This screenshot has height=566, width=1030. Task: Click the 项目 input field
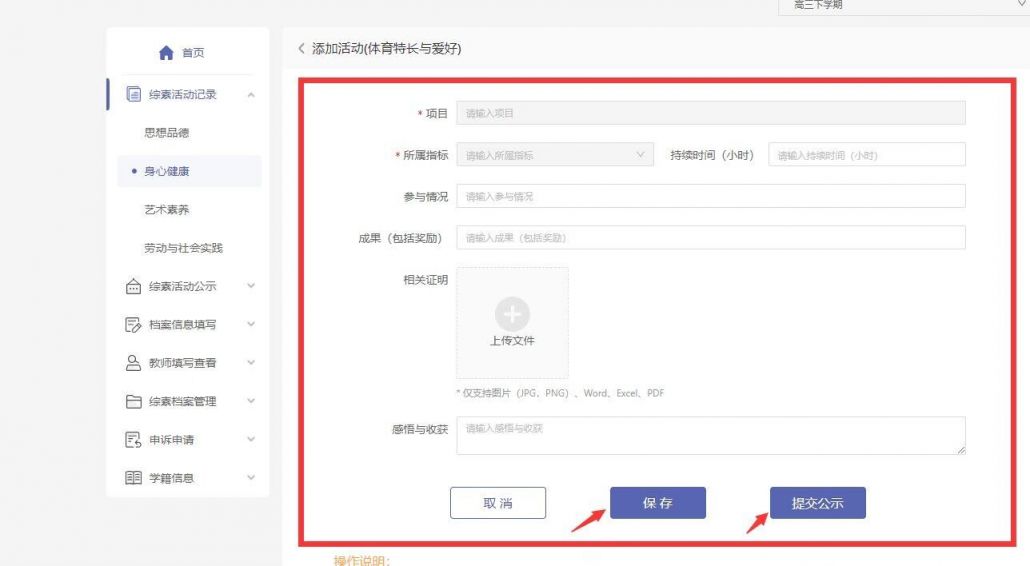click(711, 113)
